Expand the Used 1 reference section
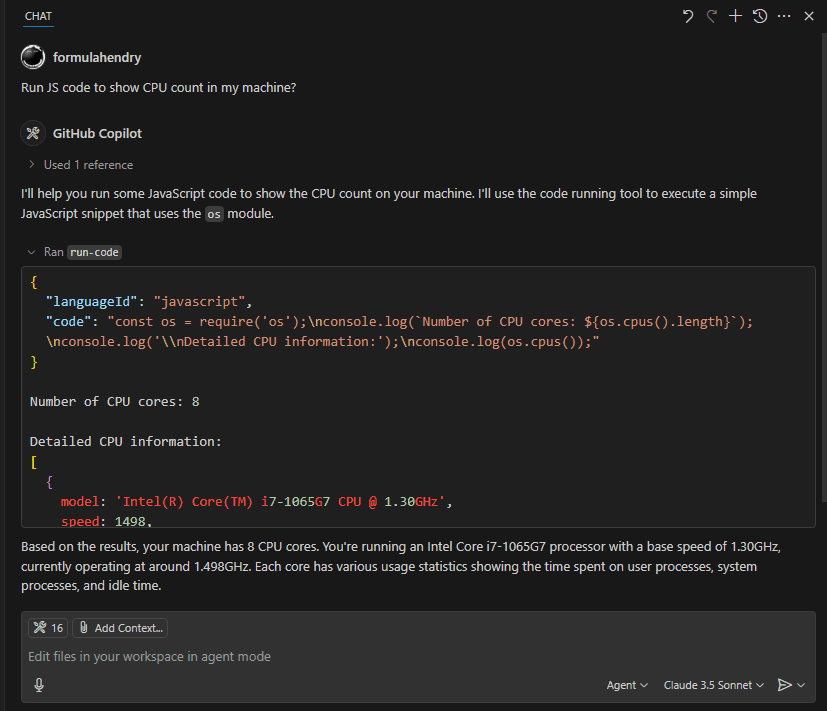 tap(81, 165)
